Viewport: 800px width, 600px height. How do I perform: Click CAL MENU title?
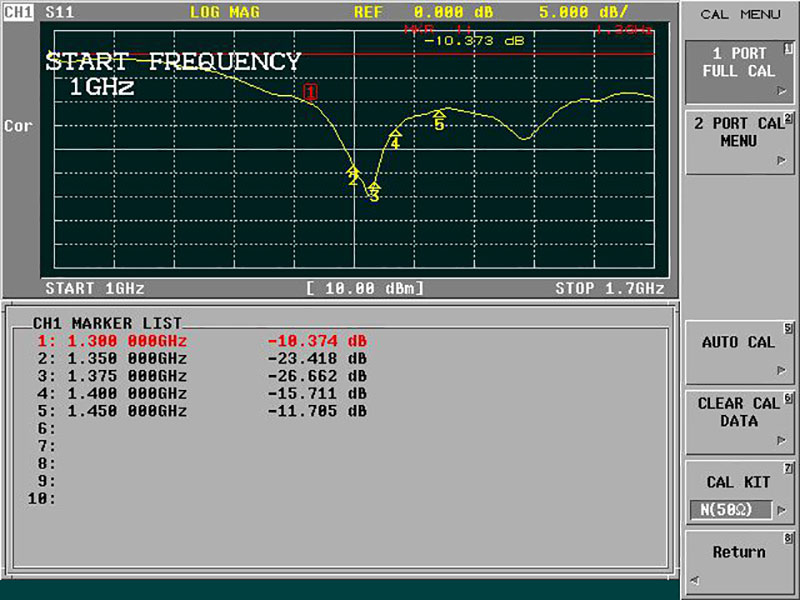point(740,14)
